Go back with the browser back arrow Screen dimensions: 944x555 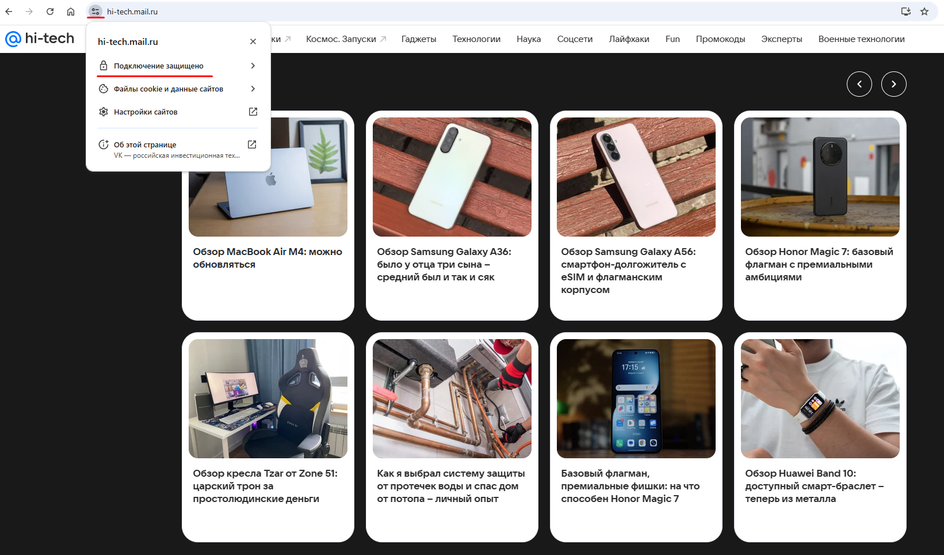8,11
